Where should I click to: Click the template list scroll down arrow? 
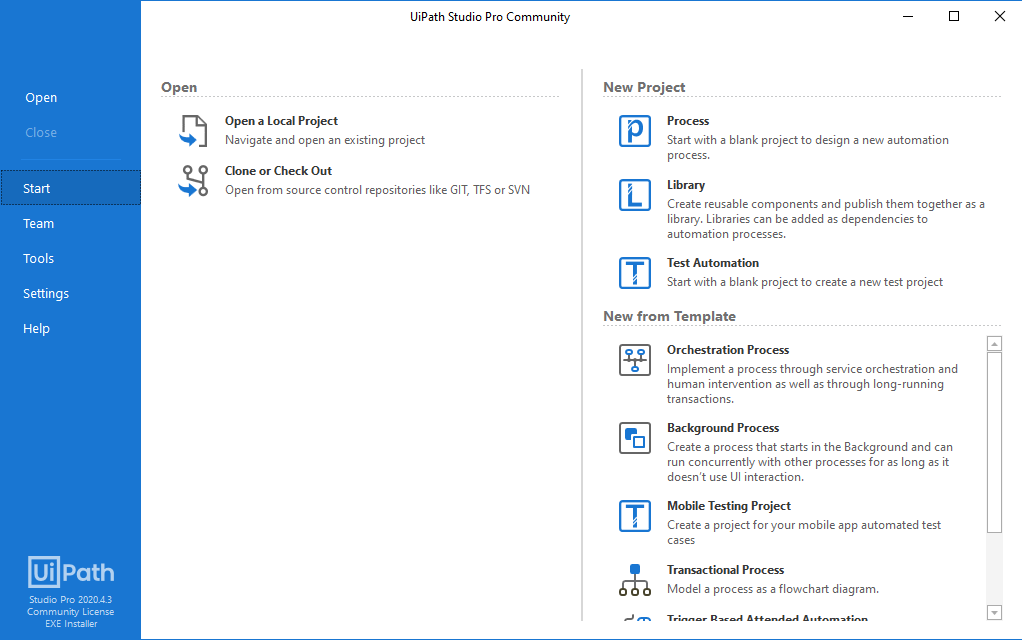coord(994,612)
